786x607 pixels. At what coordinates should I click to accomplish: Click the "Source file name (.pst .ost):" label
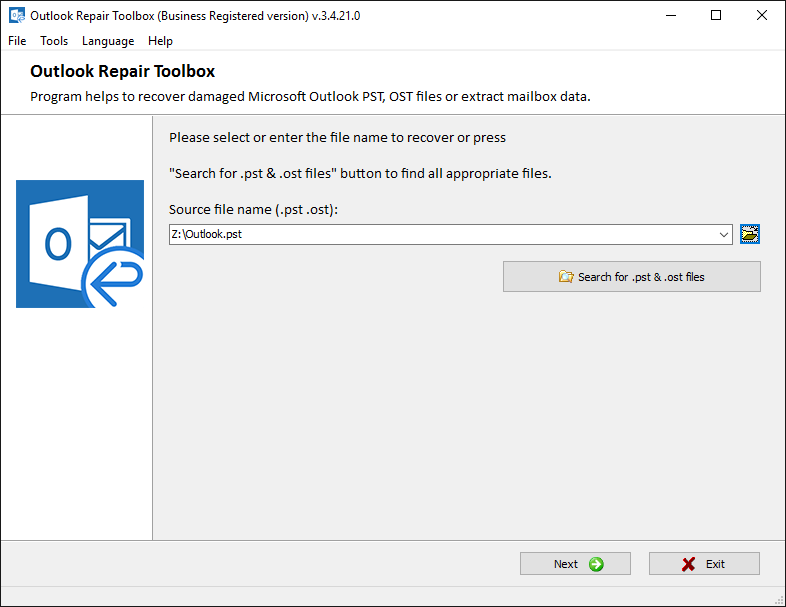[253, 210]
